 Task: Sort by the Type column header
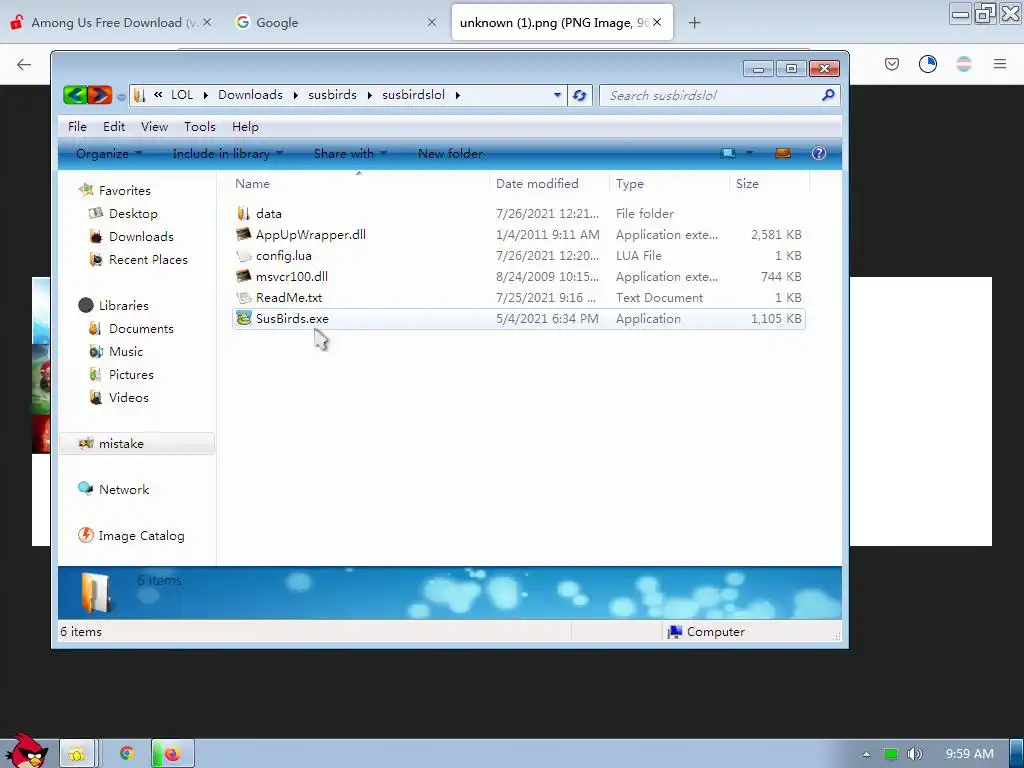[669, 184]
